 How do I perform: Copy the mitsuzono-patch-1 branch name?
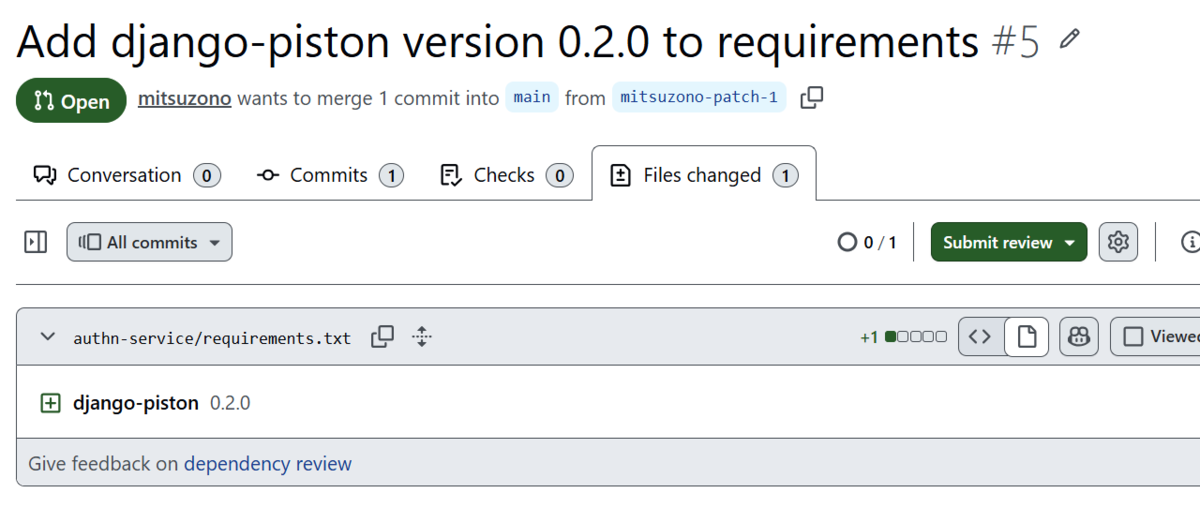tap(812, 97)
